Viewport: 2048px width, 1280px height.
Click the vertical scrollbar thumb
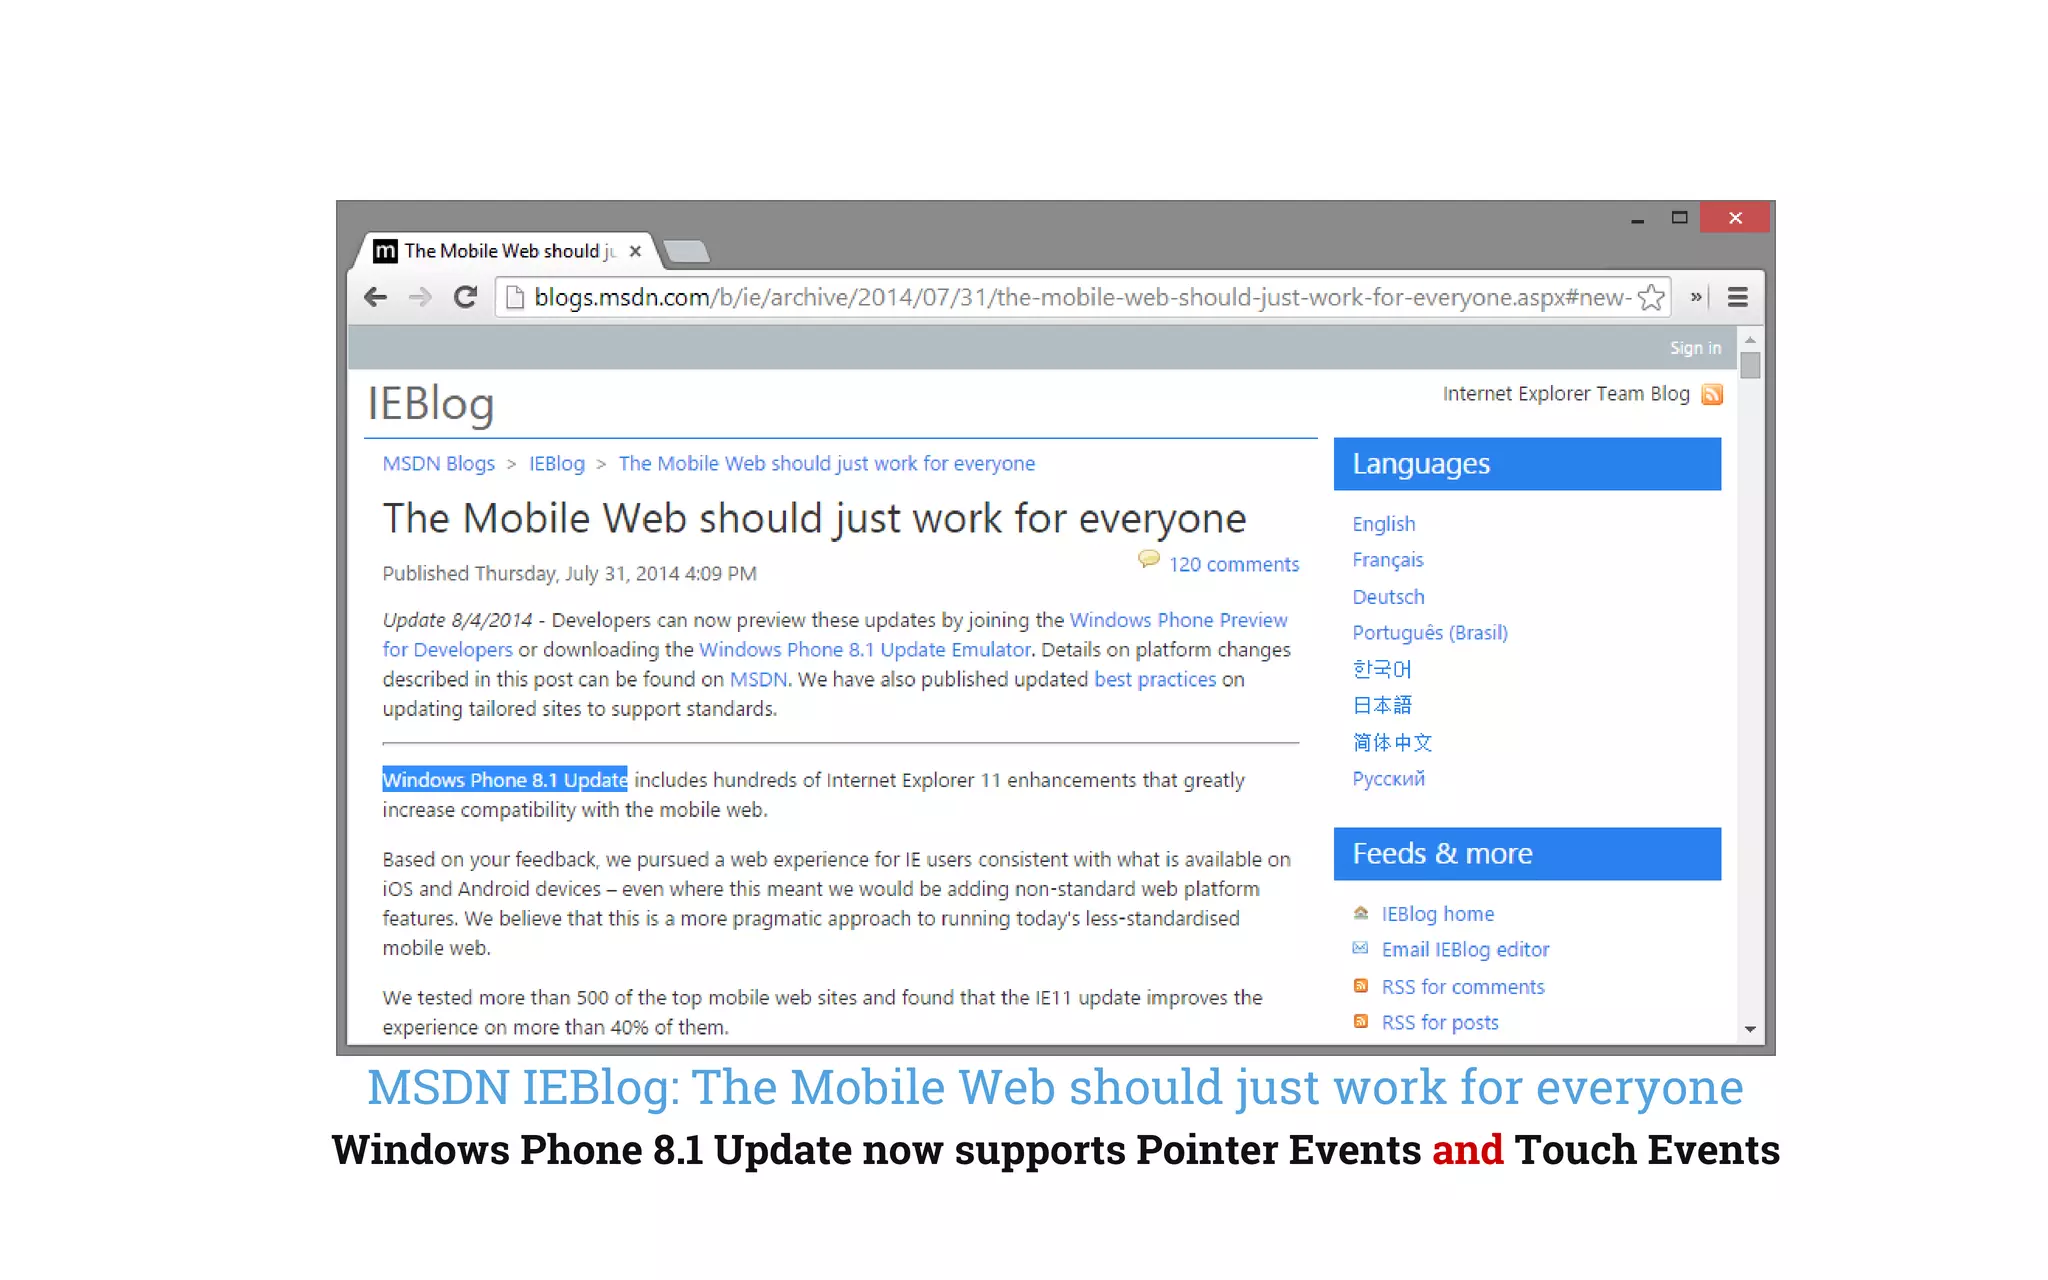[1750, 365]
